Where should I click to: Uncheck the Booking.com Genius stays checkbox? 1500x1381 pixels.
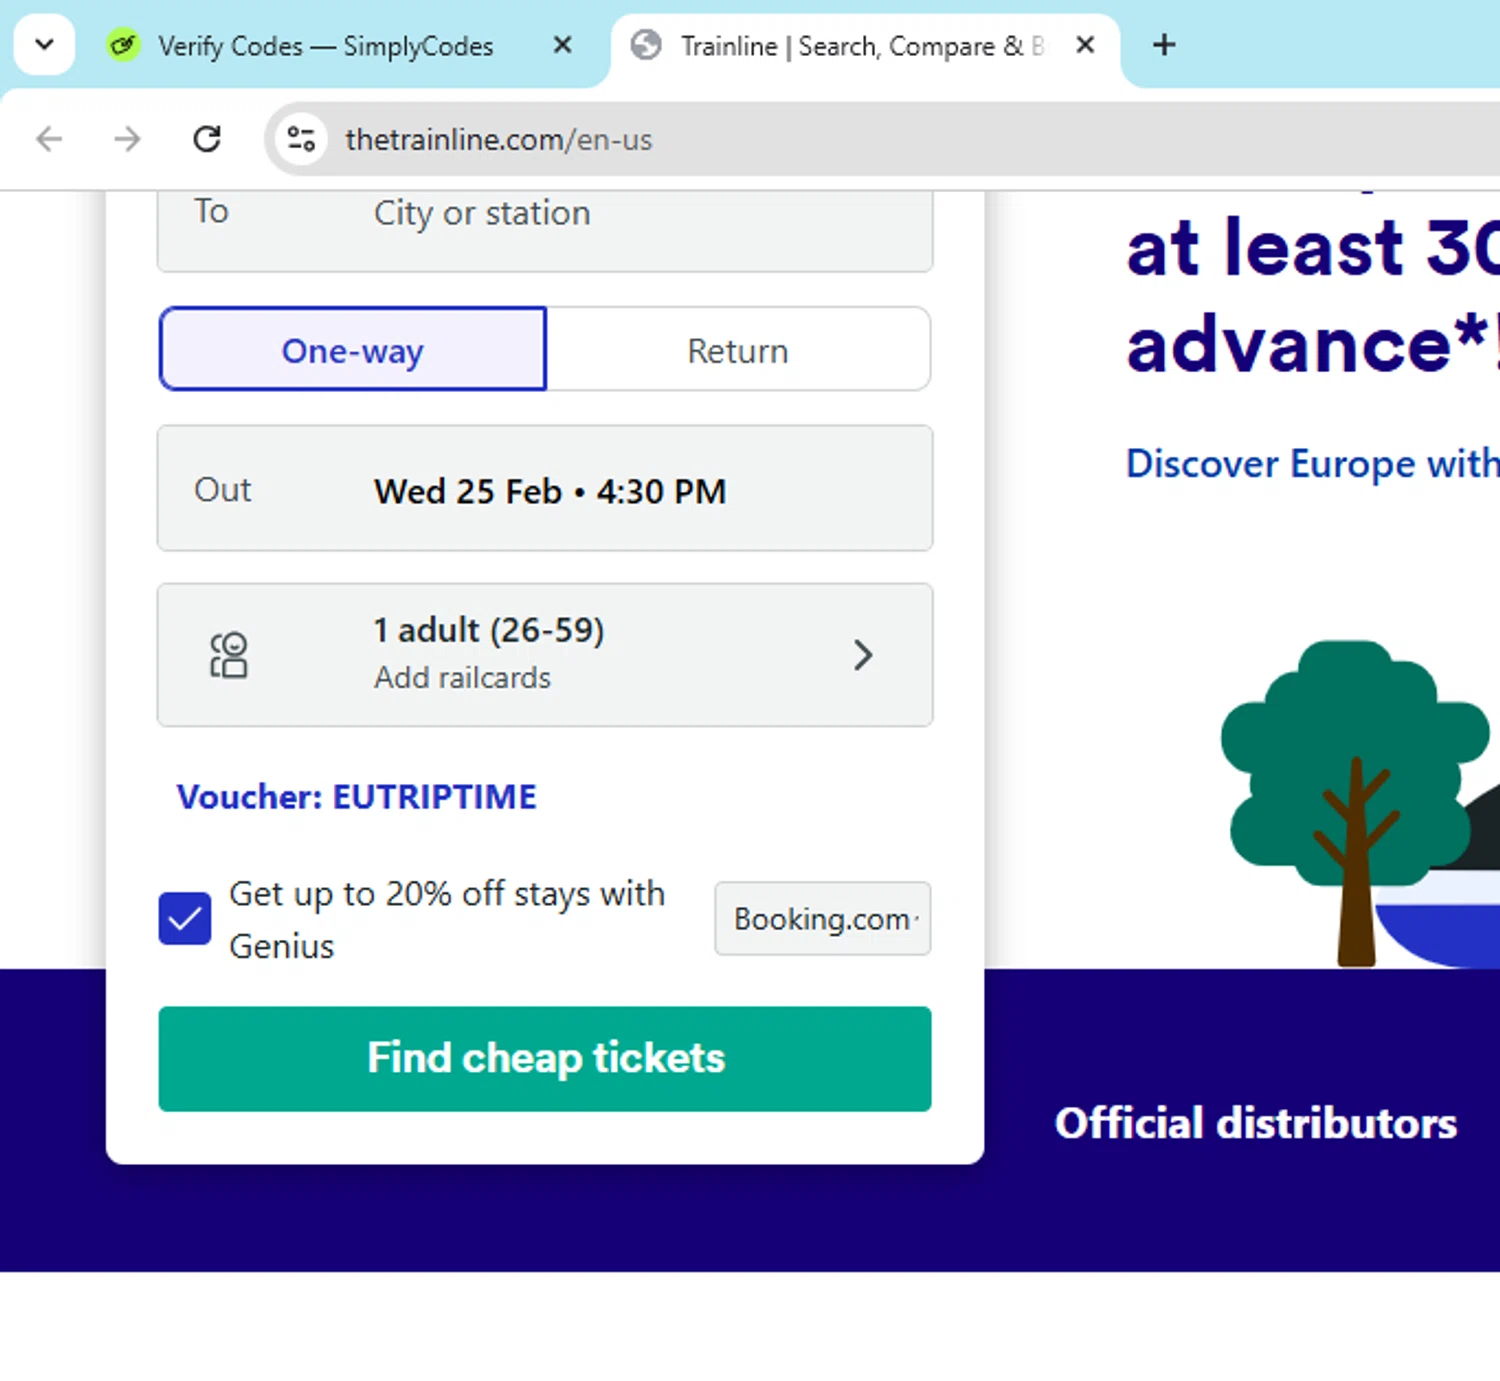(185, 918)
